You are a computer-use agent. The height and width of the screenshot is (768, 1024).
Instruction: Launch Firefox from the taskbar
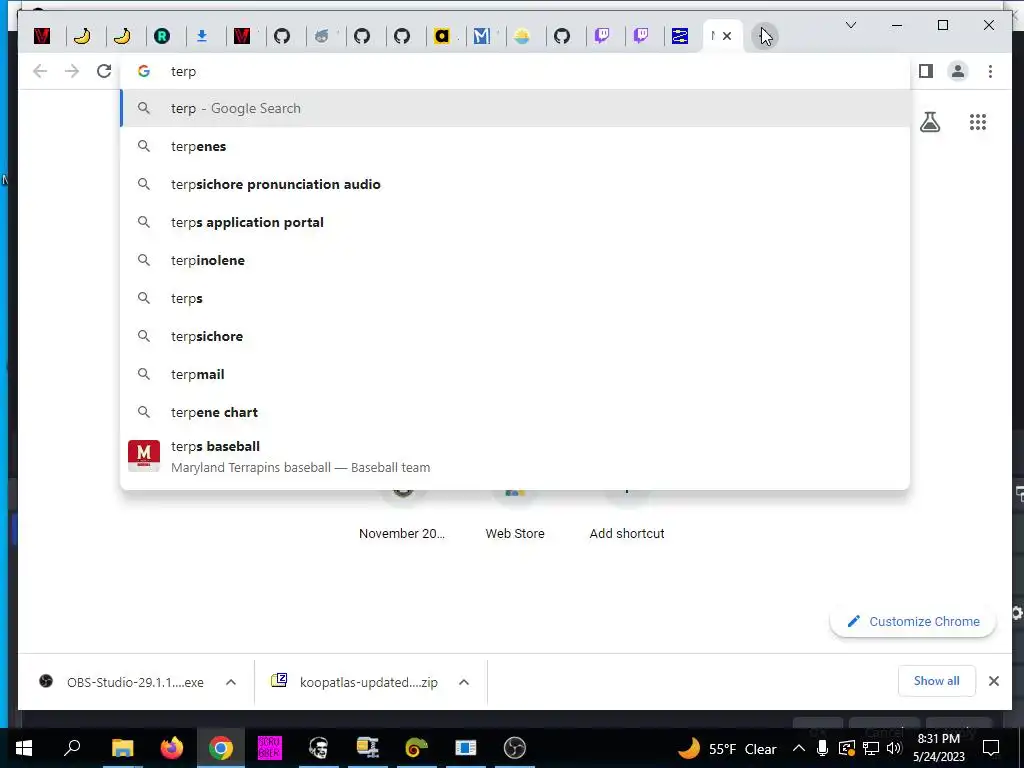[172, 748]
